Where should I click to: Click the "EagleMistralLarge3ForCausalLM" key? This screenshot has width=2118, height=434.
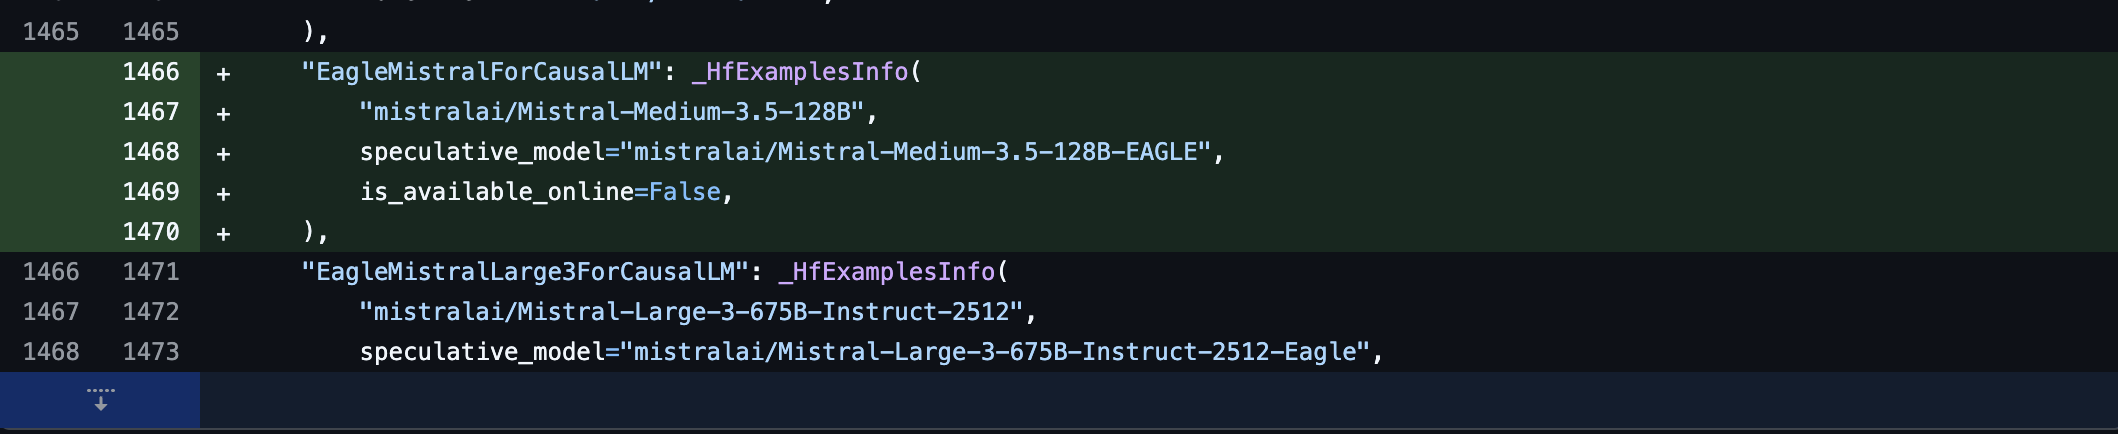(x=526, y=272)
